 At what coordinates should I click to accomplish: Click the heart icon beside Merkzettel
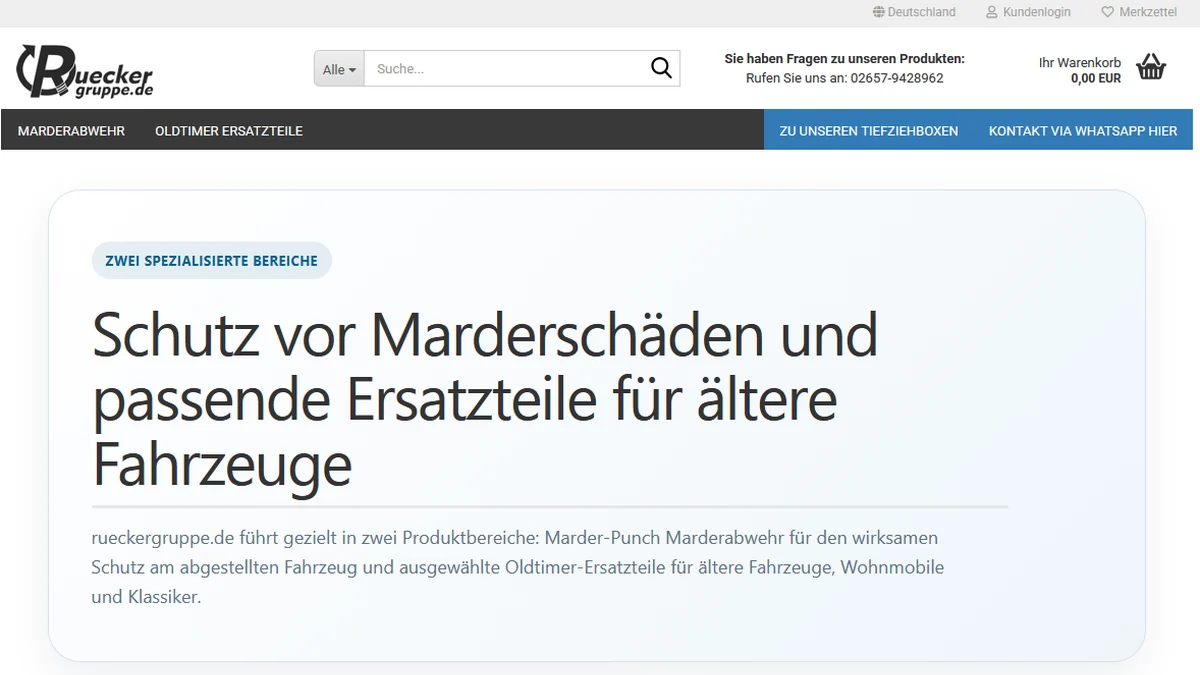click(1107, 12)
